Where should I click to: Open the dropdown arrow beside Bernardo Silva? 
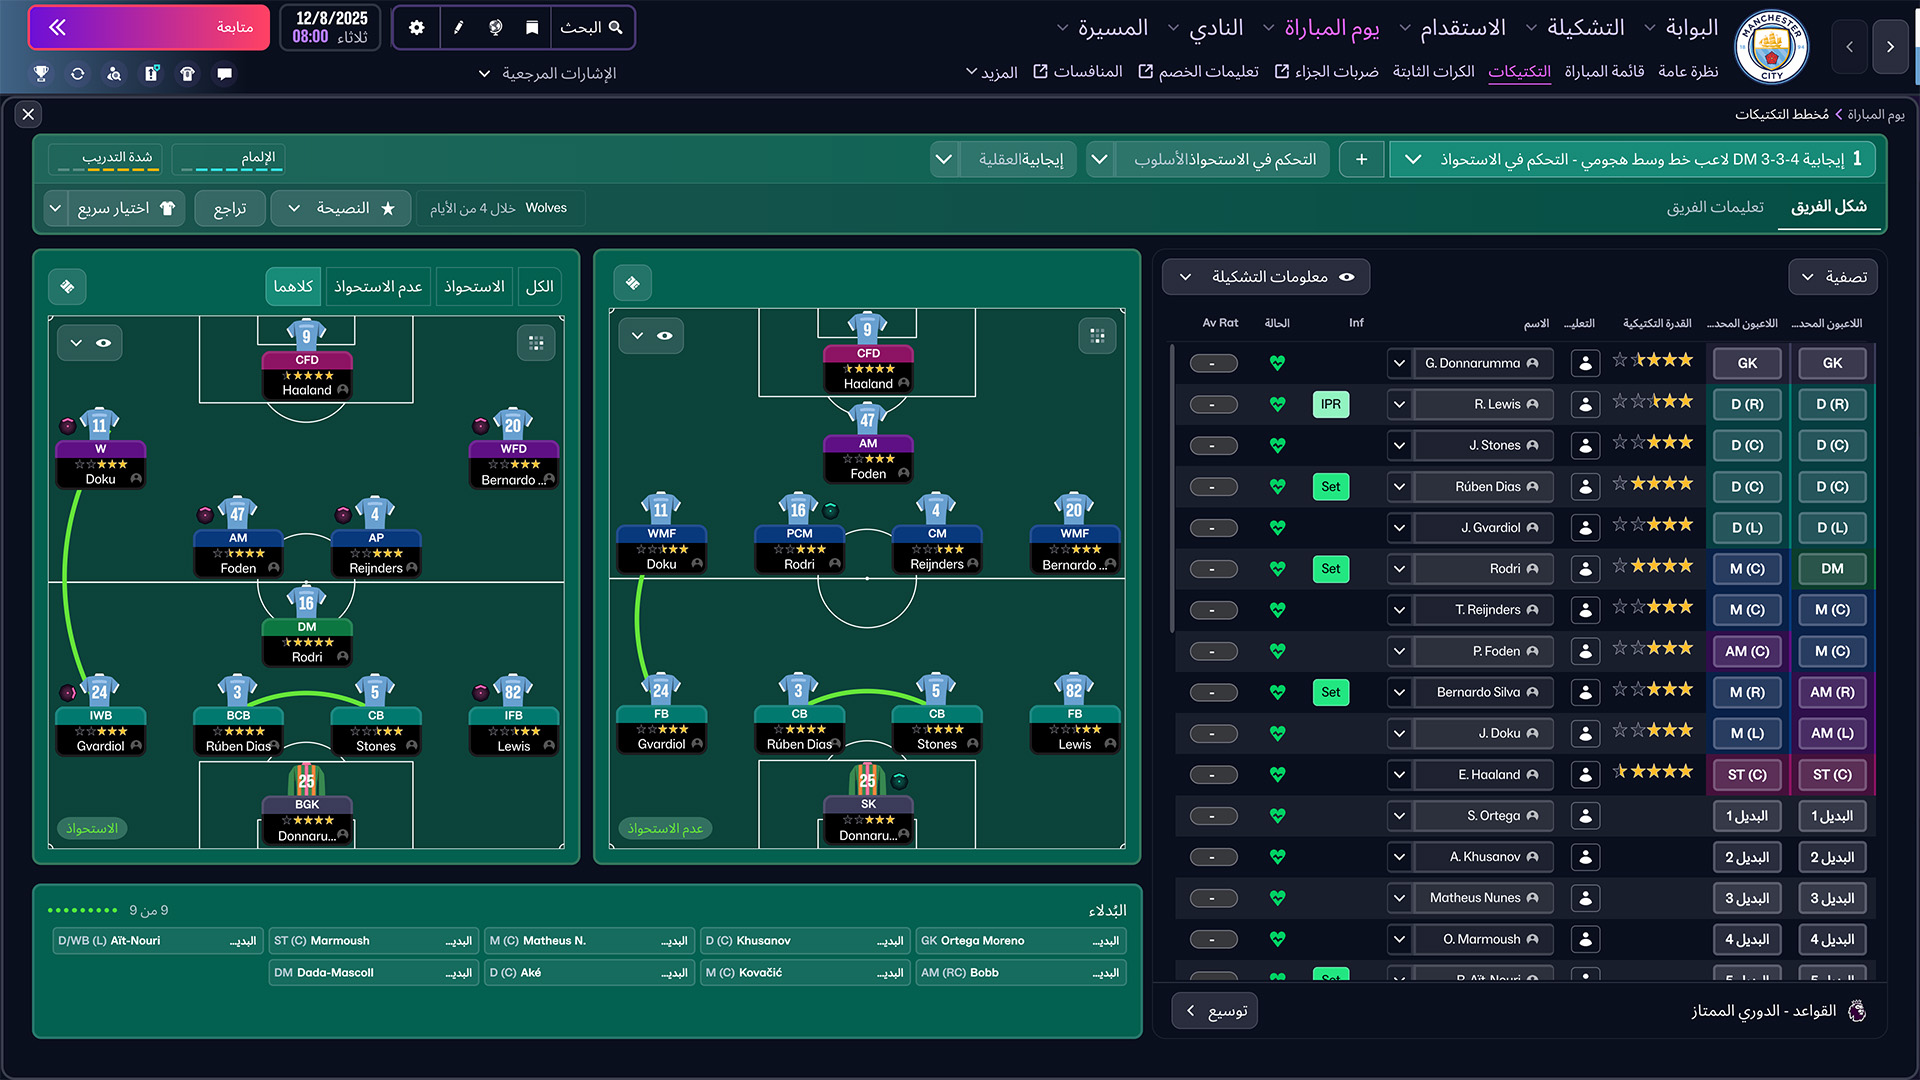[x=1399, y=693]
